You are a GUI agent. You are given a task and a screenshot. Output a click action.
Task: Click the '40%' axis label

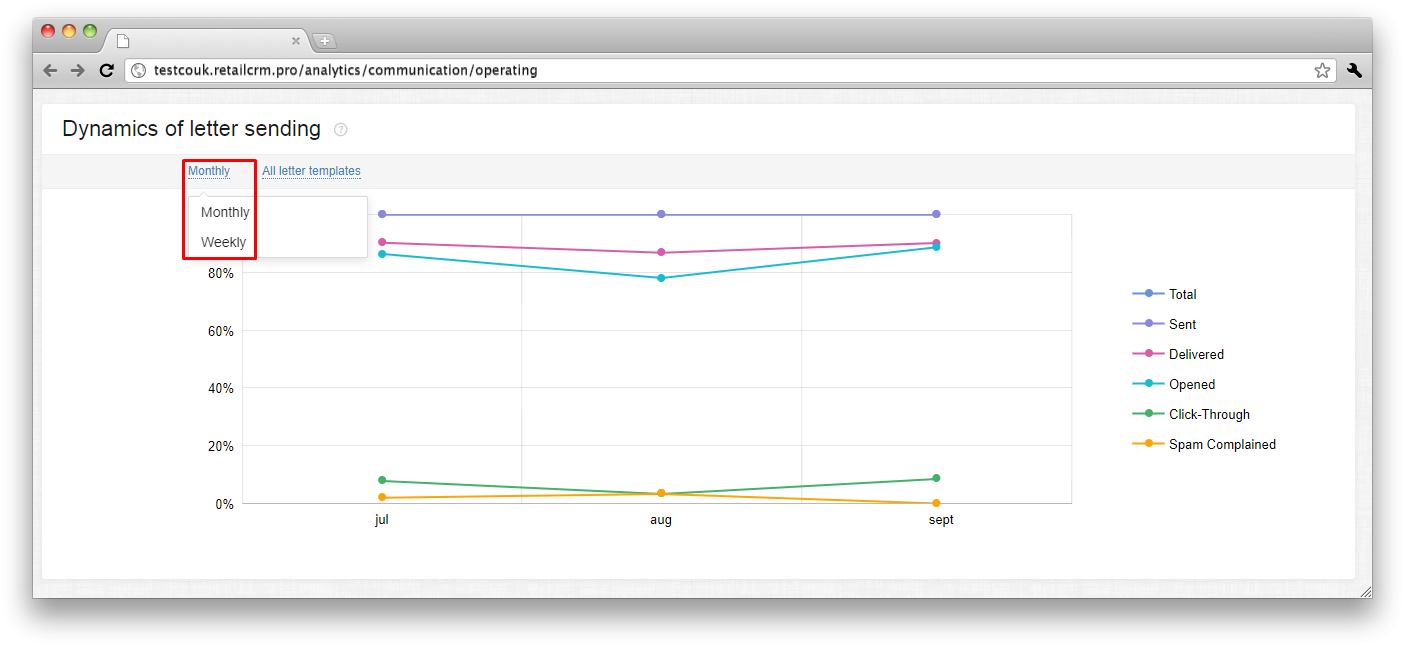pos(221,388)
